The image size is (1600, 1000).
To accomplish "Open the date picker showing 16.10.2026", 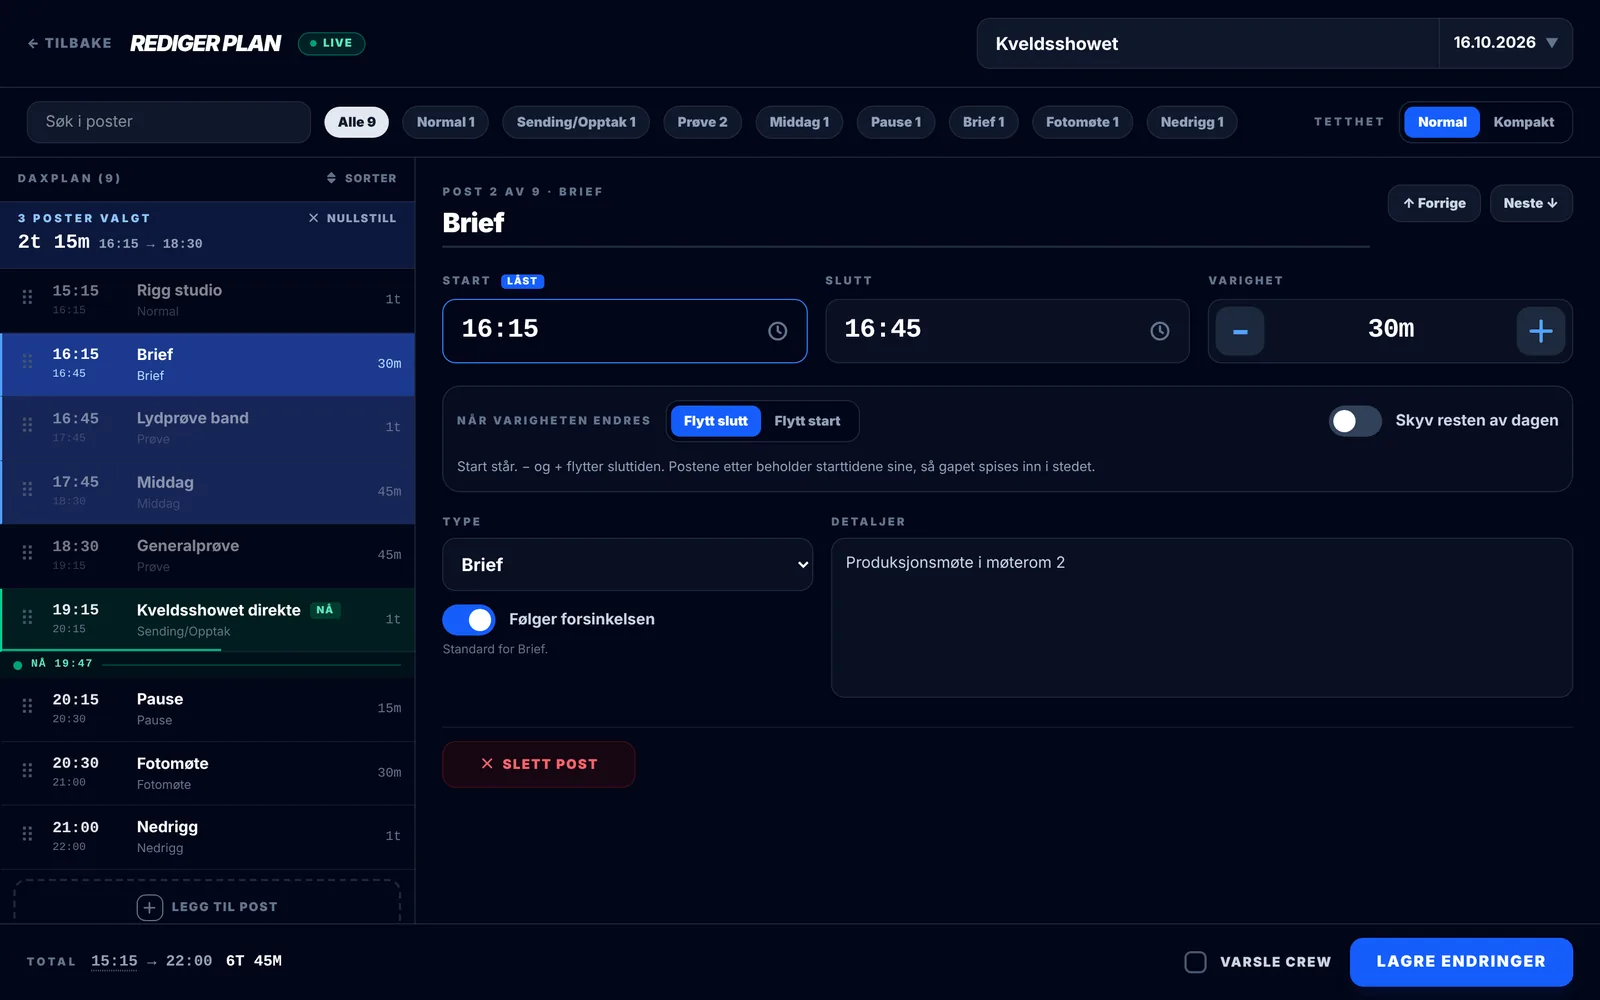I will pyautogui.click(x=1505, y=43).
